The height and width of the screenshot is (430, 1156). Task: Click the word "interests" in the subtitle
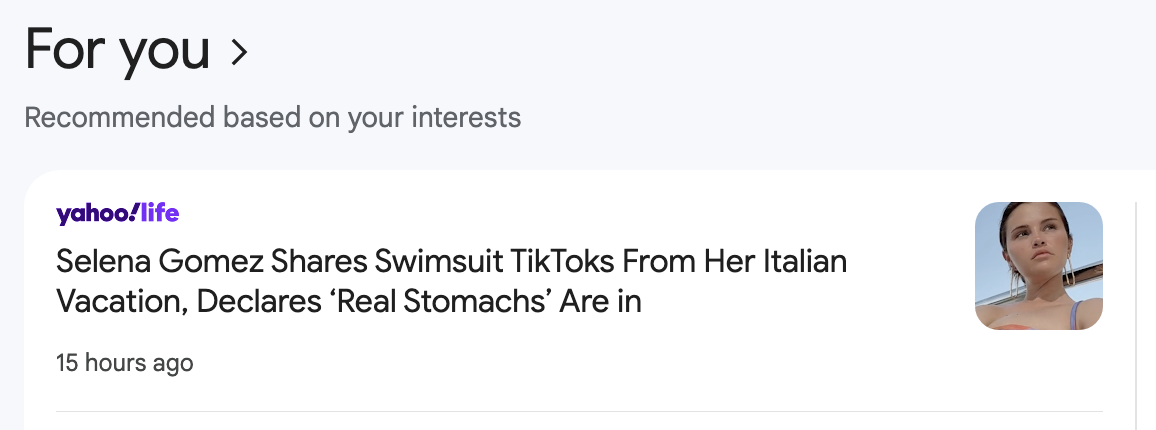tap(464, 117)
